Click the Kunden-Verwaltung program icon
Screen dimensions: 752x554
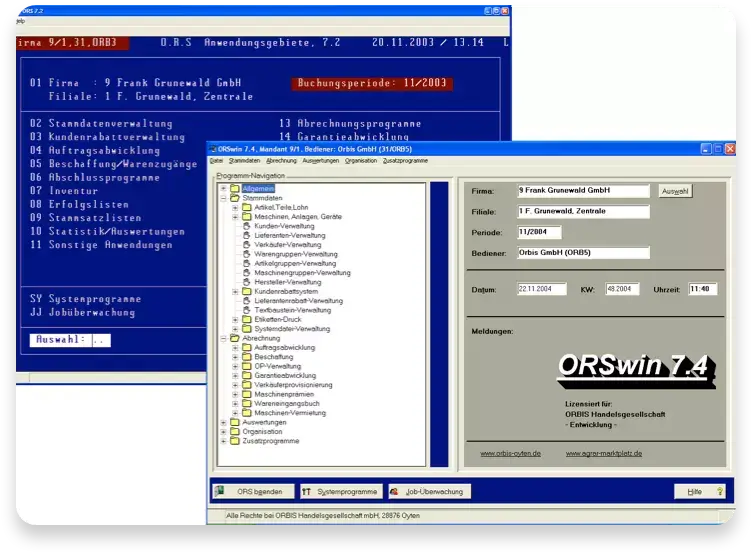point(247,226)
